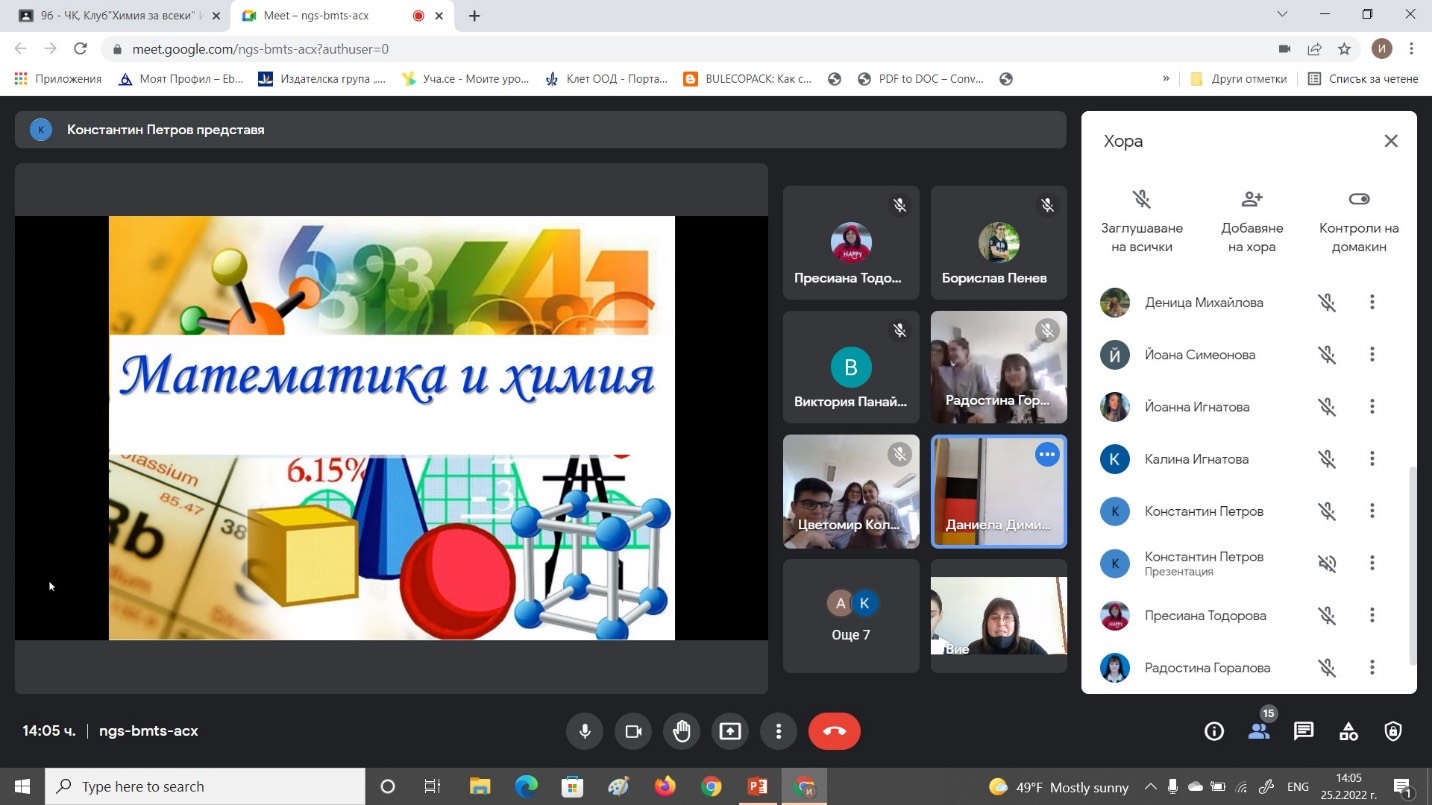Image resolution: width=1432 pixels, height=805 pixels.
Task: Open more options menu in call bar
Action: 778,731
